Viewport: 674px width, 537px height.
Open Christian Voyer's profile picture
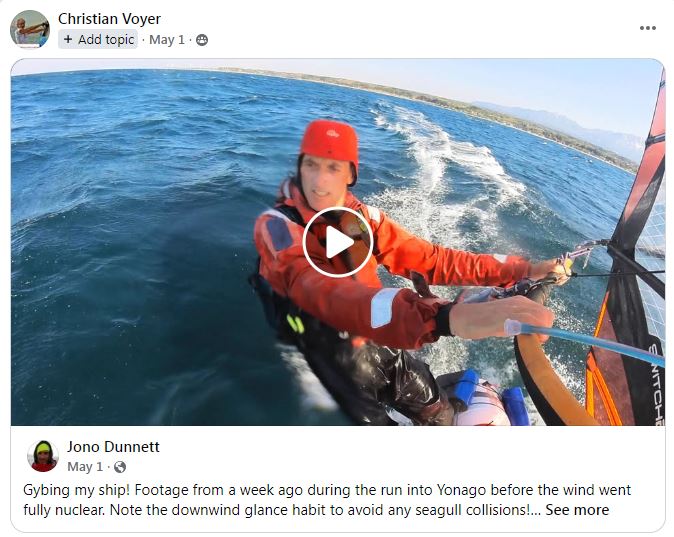point(30,29)
